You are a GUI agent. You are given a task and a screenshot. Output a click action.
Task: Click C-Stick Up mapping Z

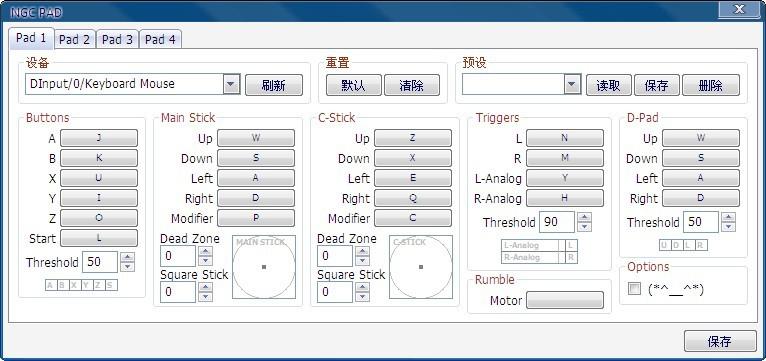click(413, 138)
